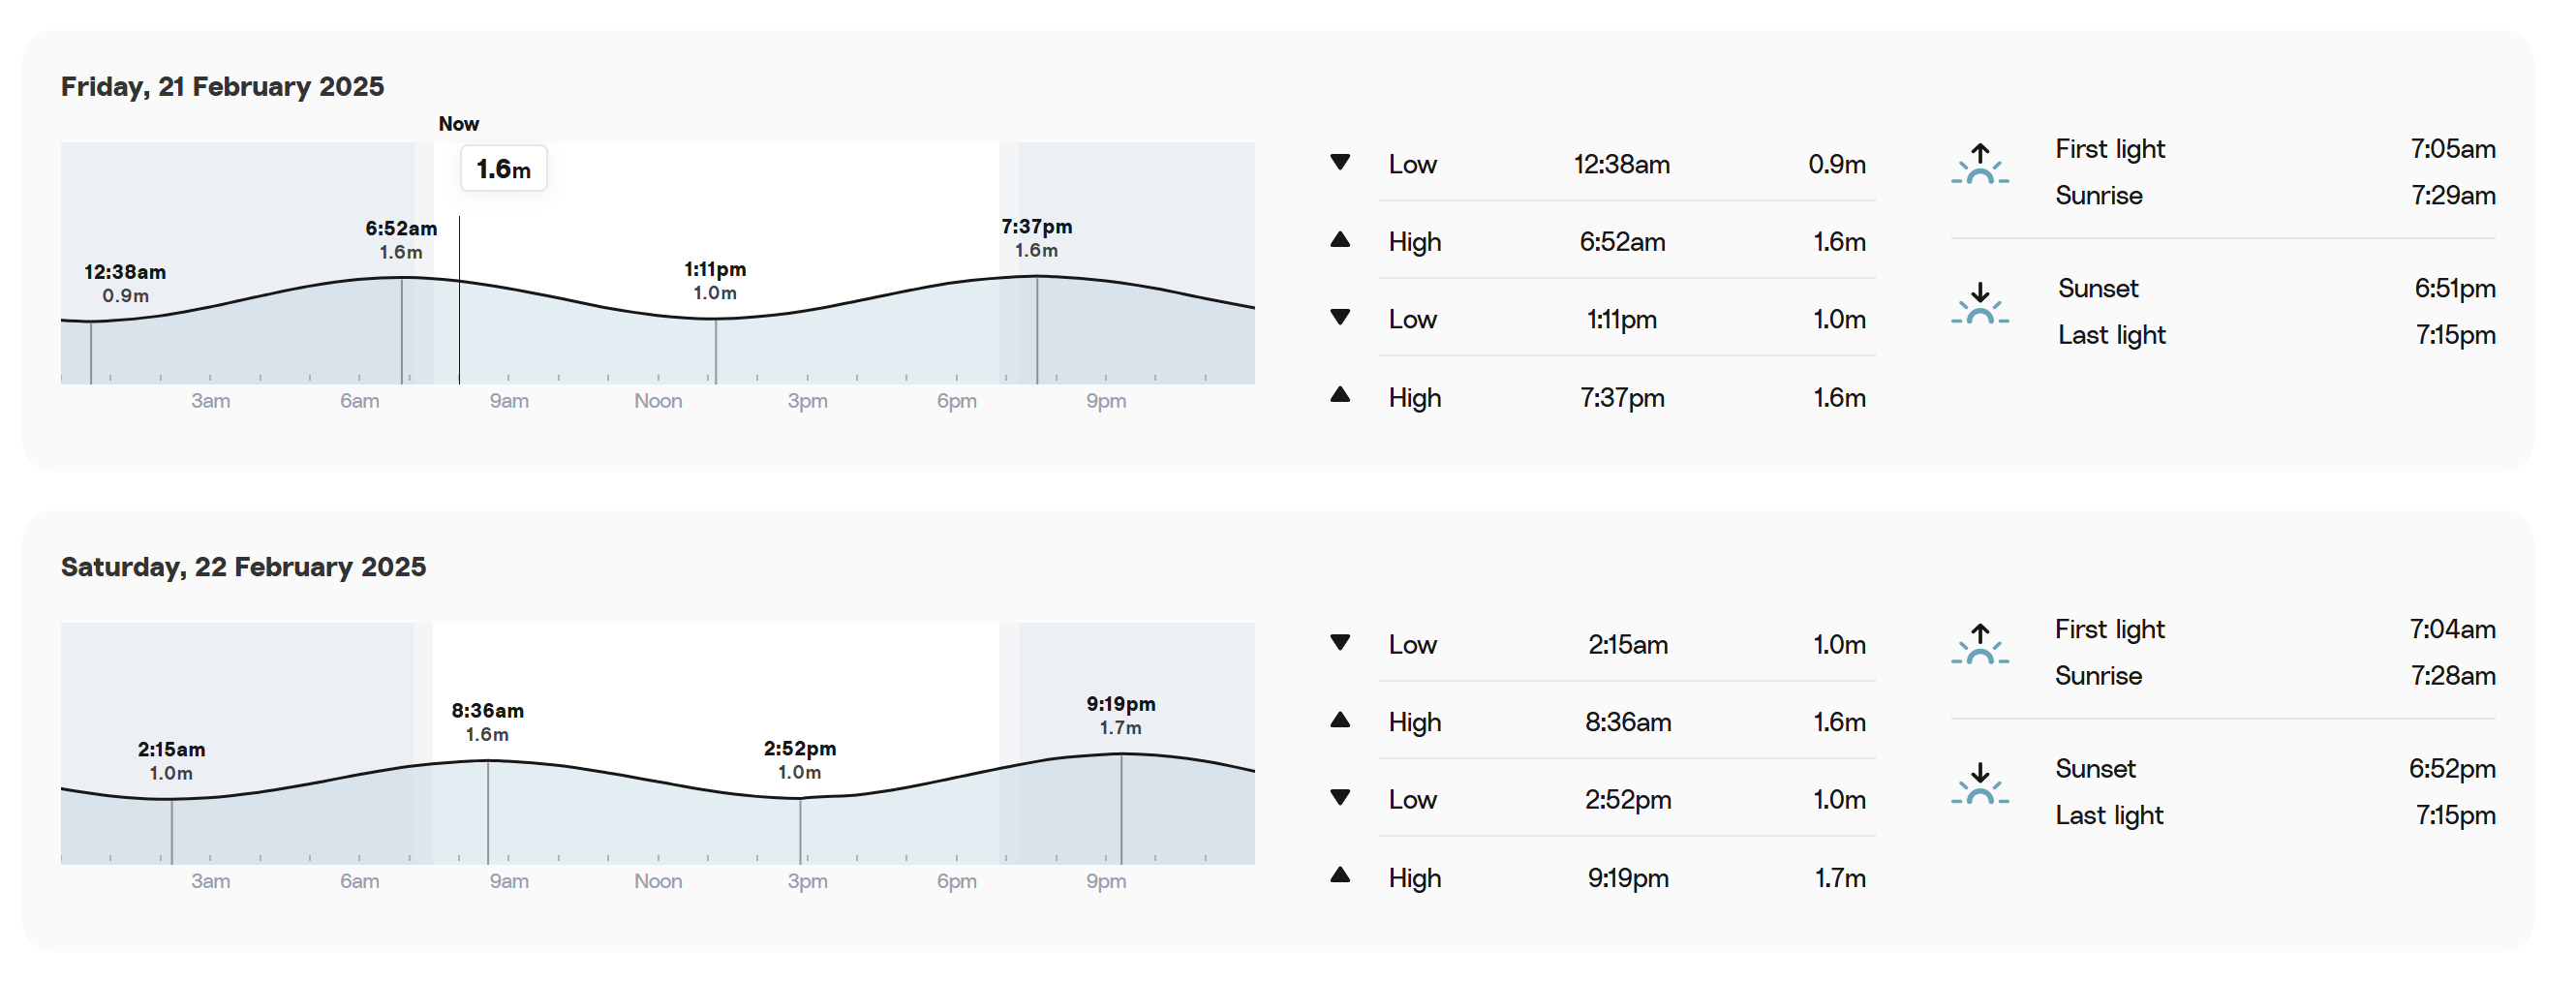Click the down arrow beside 2:15am Low
This screenshot has width=2576, height=982.
tap(1340, 643)
